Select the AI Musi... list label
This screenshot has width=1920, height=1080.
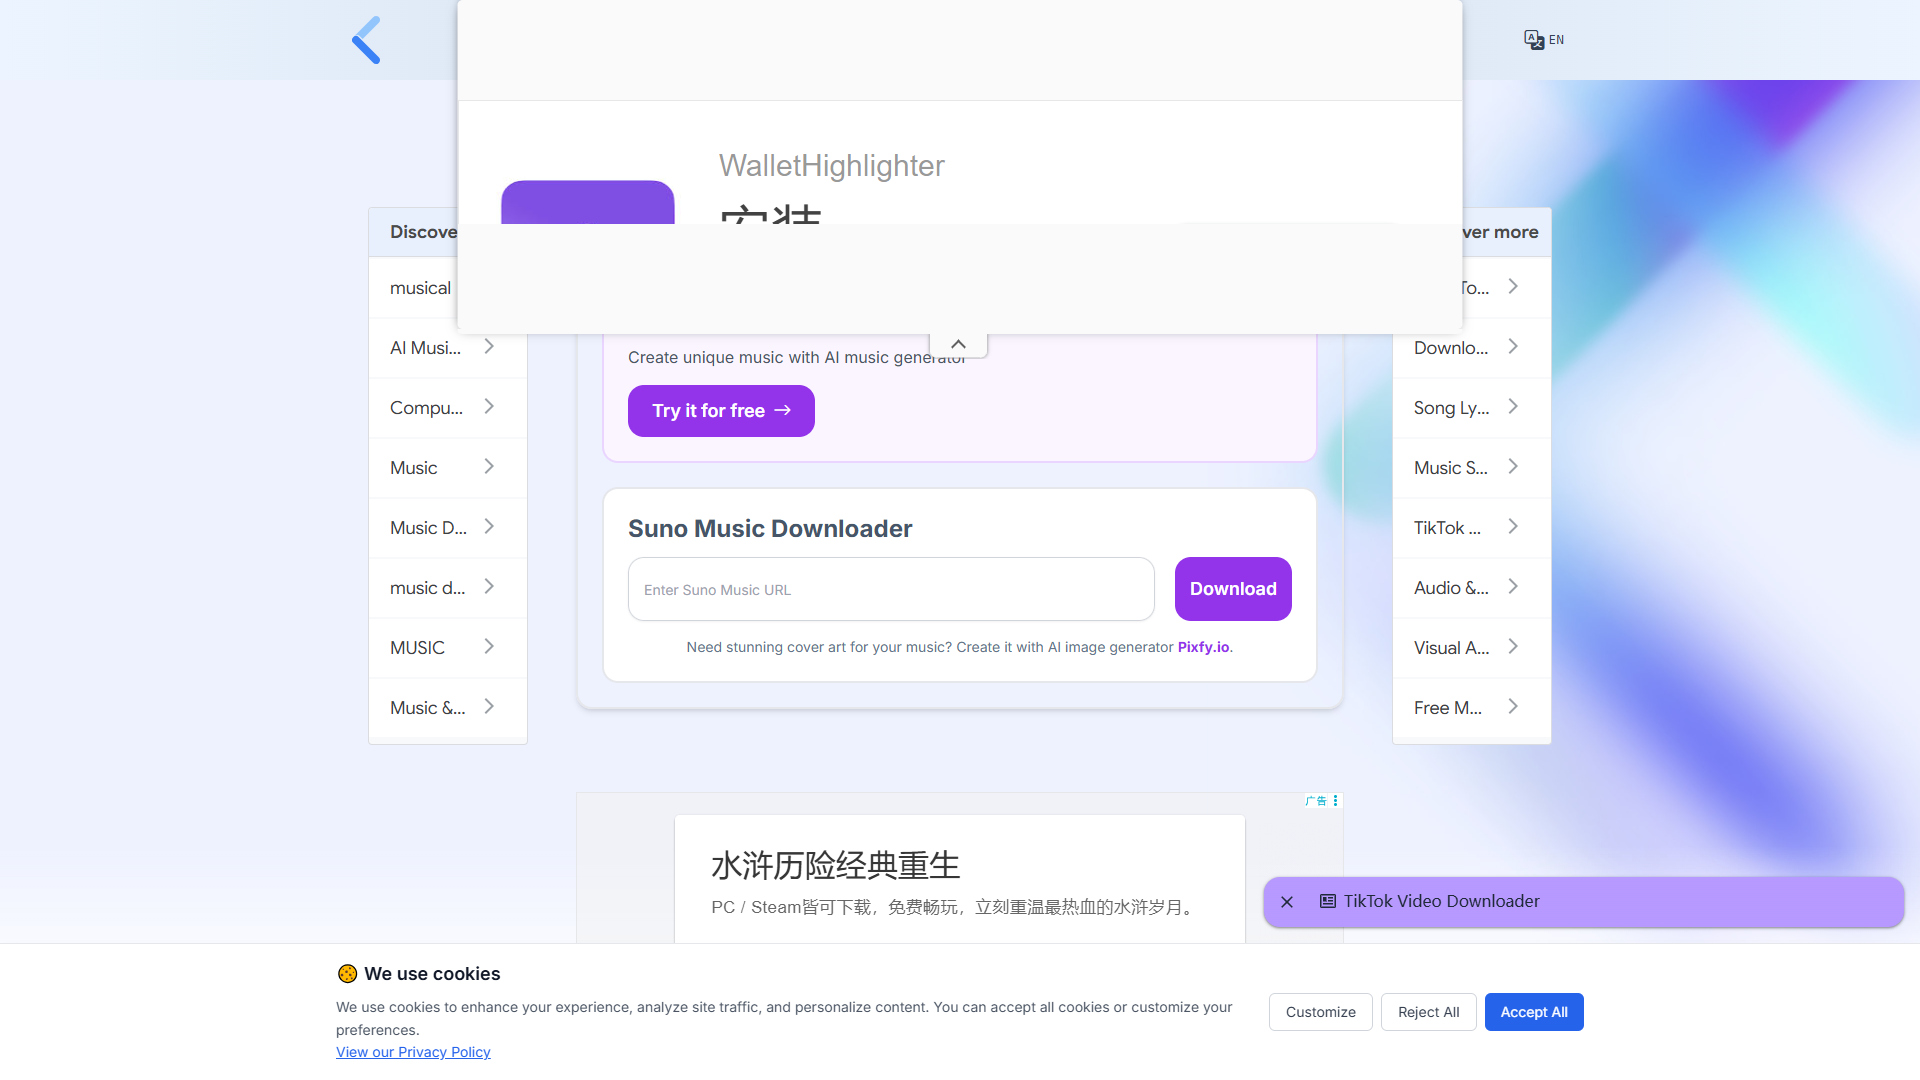tap(425, 348)
